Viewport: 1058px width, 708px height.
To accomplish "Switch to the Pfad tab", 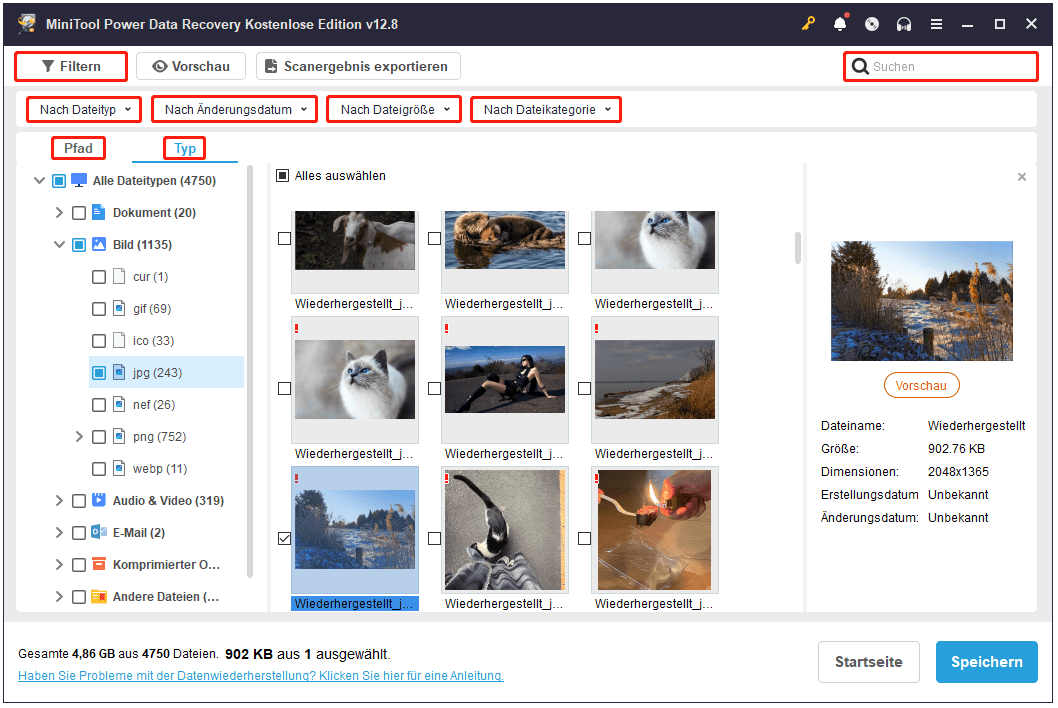I will tap(78, 147).
